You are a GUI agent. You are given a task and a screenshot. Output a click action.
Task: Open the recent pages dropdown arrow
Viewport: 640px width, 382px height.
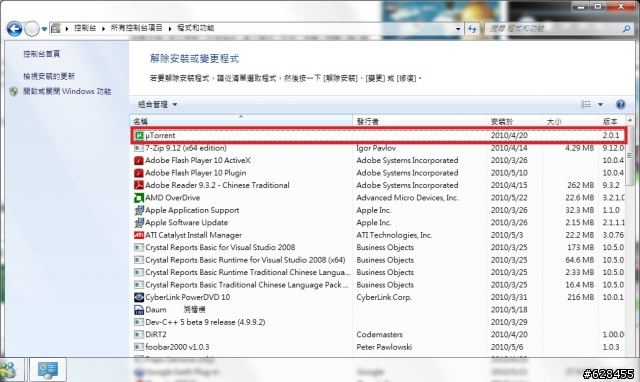click(x=44, y=29)
